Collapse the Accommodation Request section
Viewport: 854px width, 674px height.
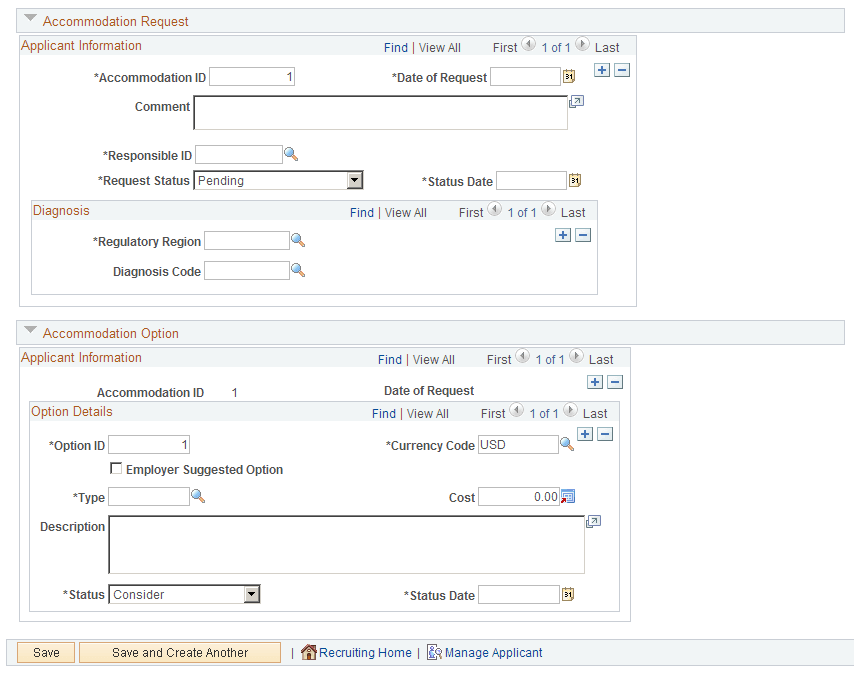(x=29, y=17)
